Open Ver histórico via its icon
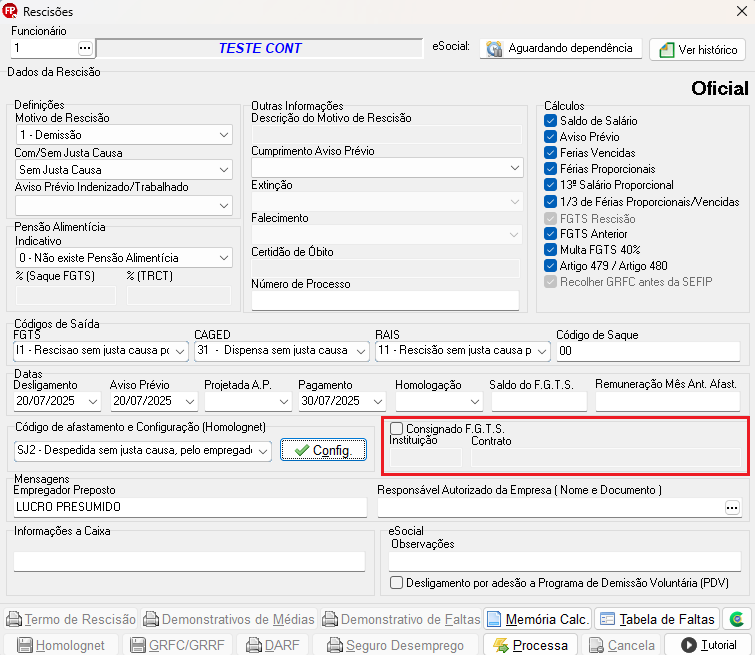The width and height of the screenshot is (755, 655). click(666, 50)
